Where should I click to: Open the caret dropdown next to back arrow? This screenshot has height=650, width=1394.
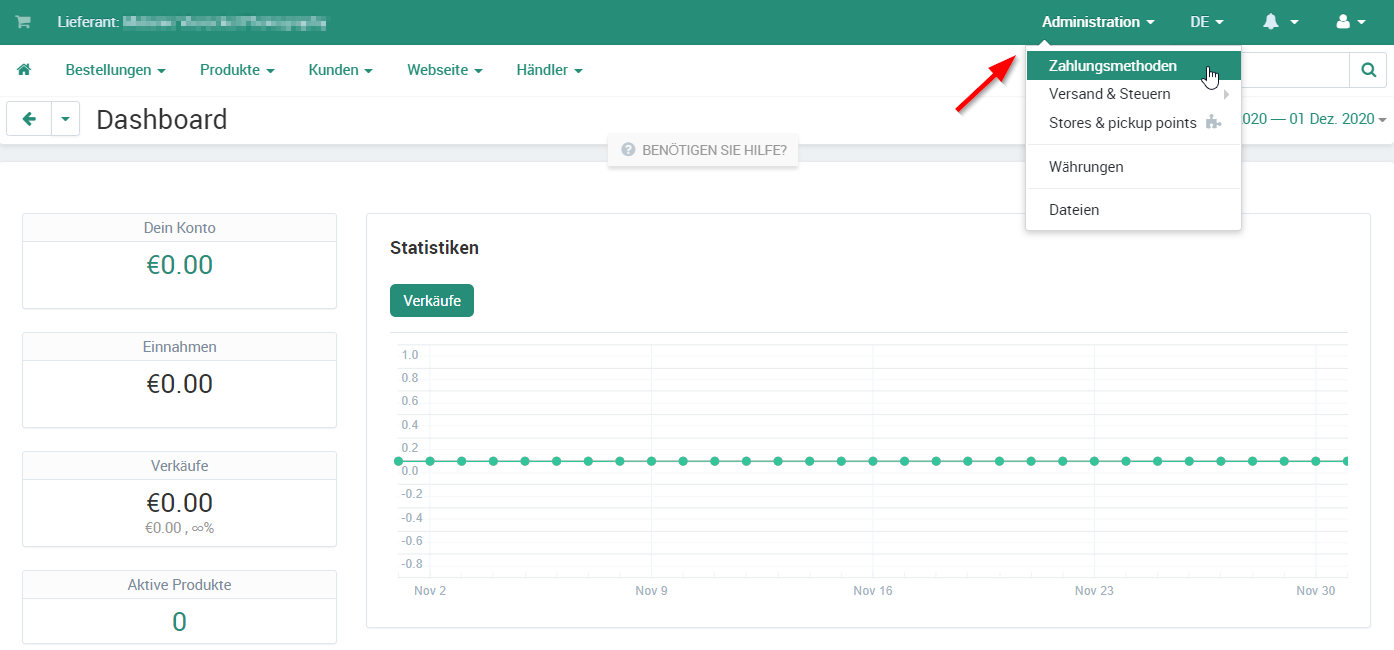(x=65, y=119)
